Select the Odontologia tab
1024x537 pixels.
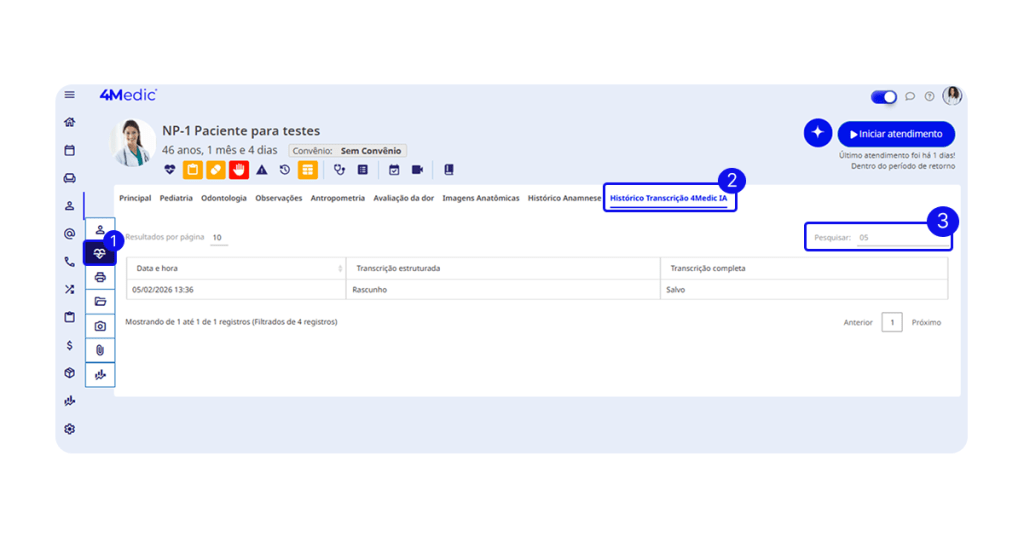(x=224, y=198)
